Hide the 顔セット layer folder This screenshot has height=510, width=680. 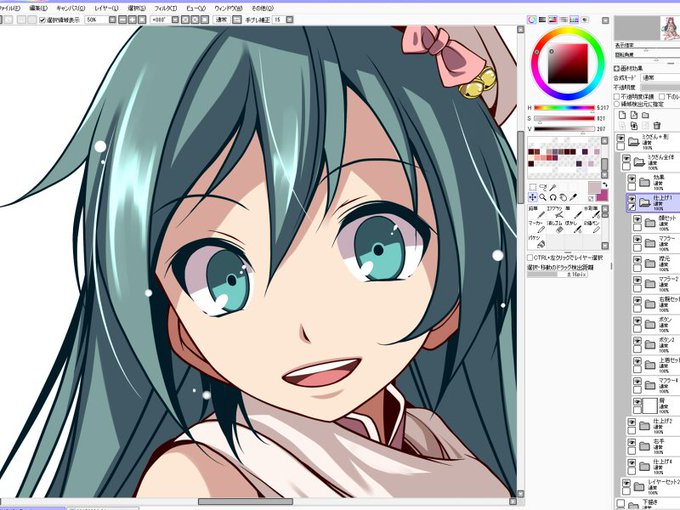(637, 219)
